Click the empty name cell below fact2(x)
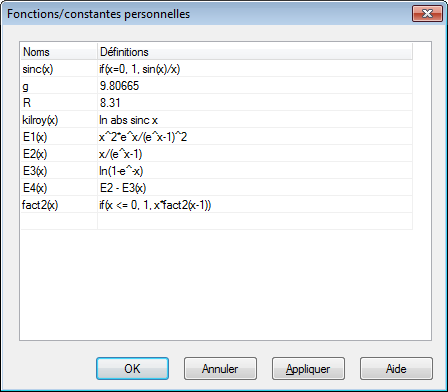The width and height of the screenshot is (448, 392). coord(59,221)
